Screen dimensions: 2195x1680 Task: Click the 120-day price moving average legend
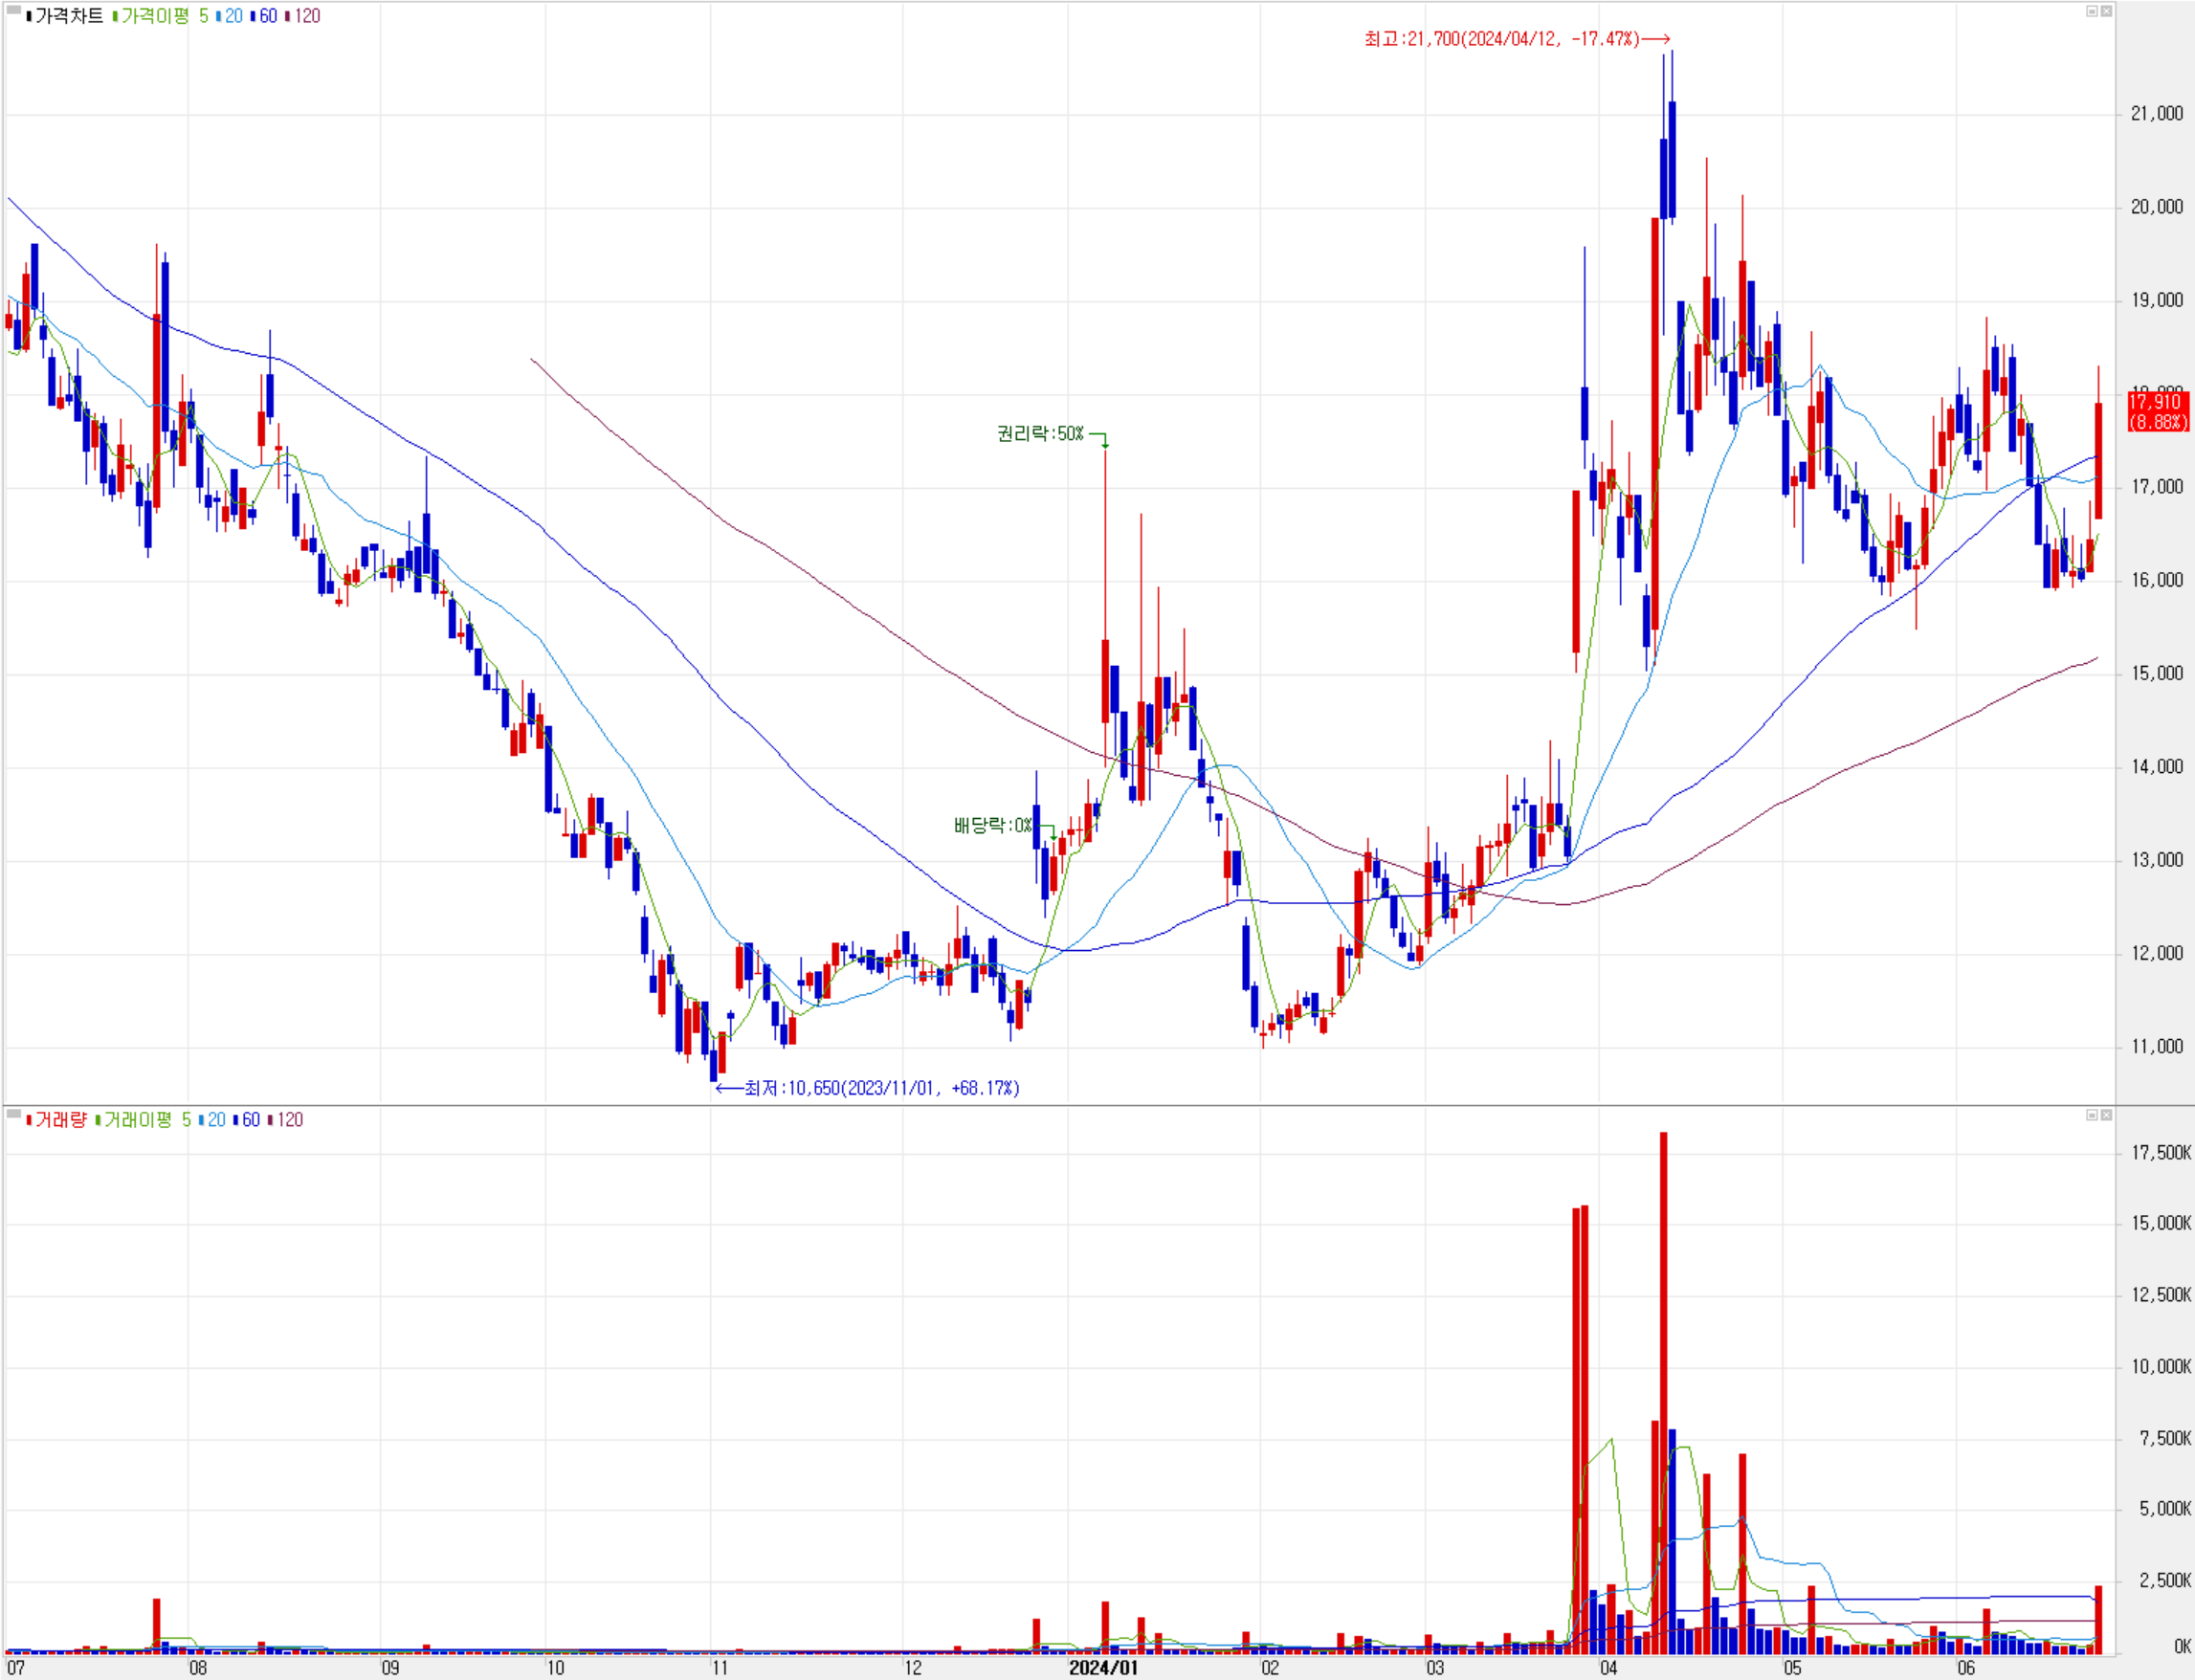point(306,16)
